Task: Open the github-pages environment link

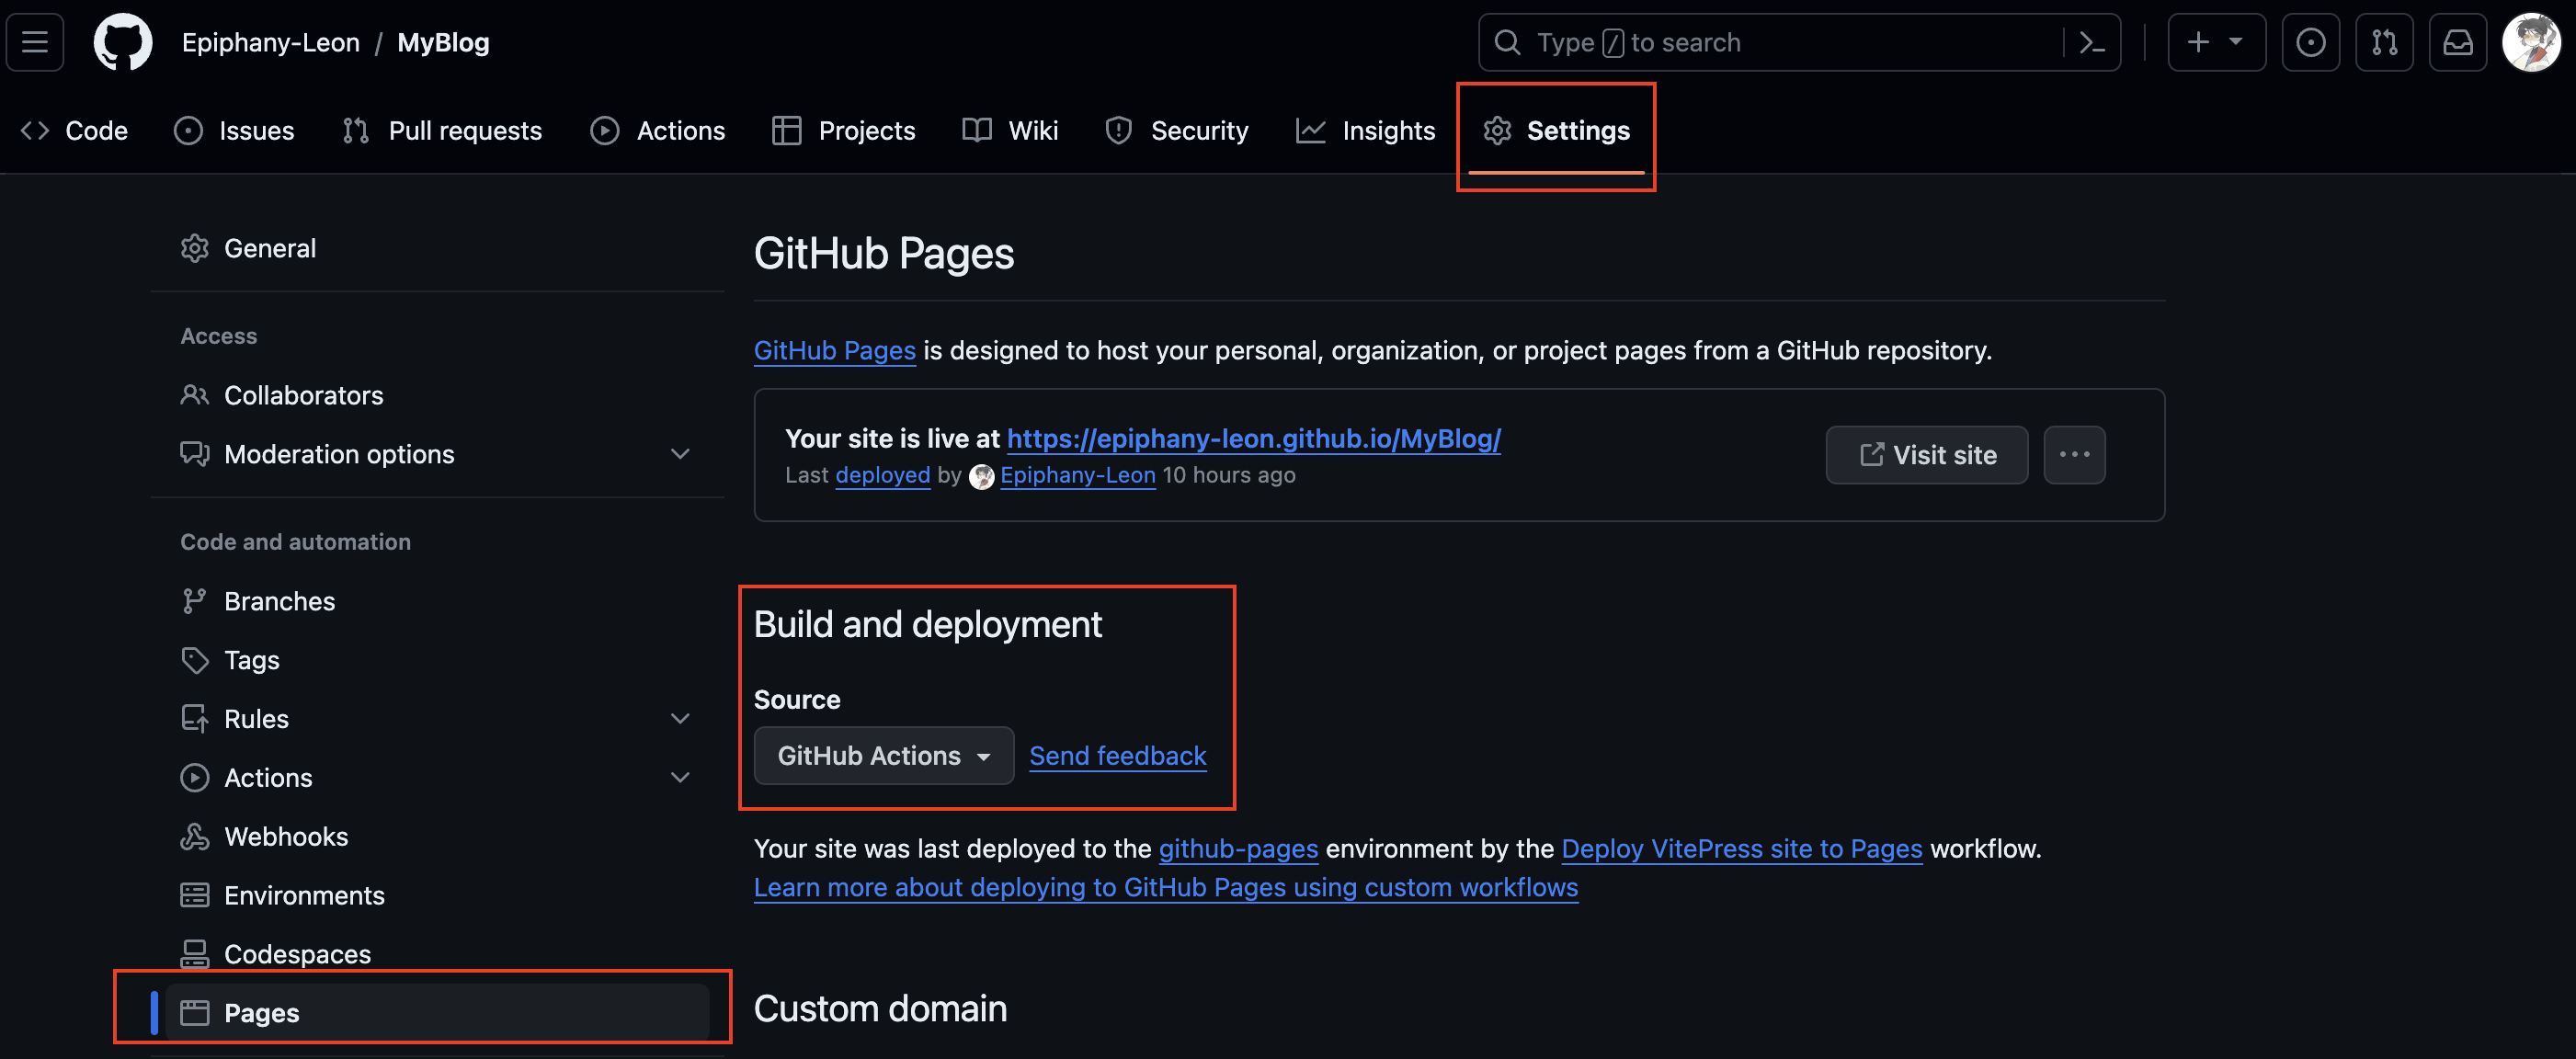Action: pos(1238,849)
